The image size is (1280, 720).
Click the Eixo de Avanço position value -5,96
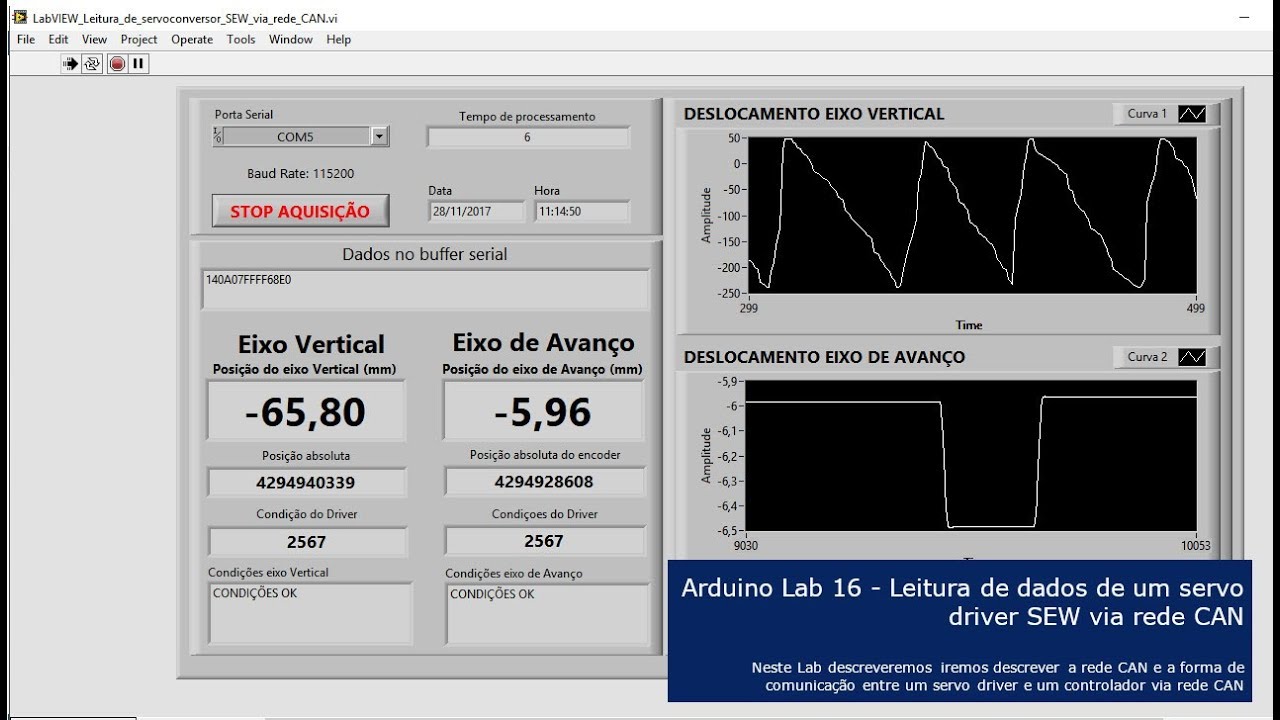[544, 411]
